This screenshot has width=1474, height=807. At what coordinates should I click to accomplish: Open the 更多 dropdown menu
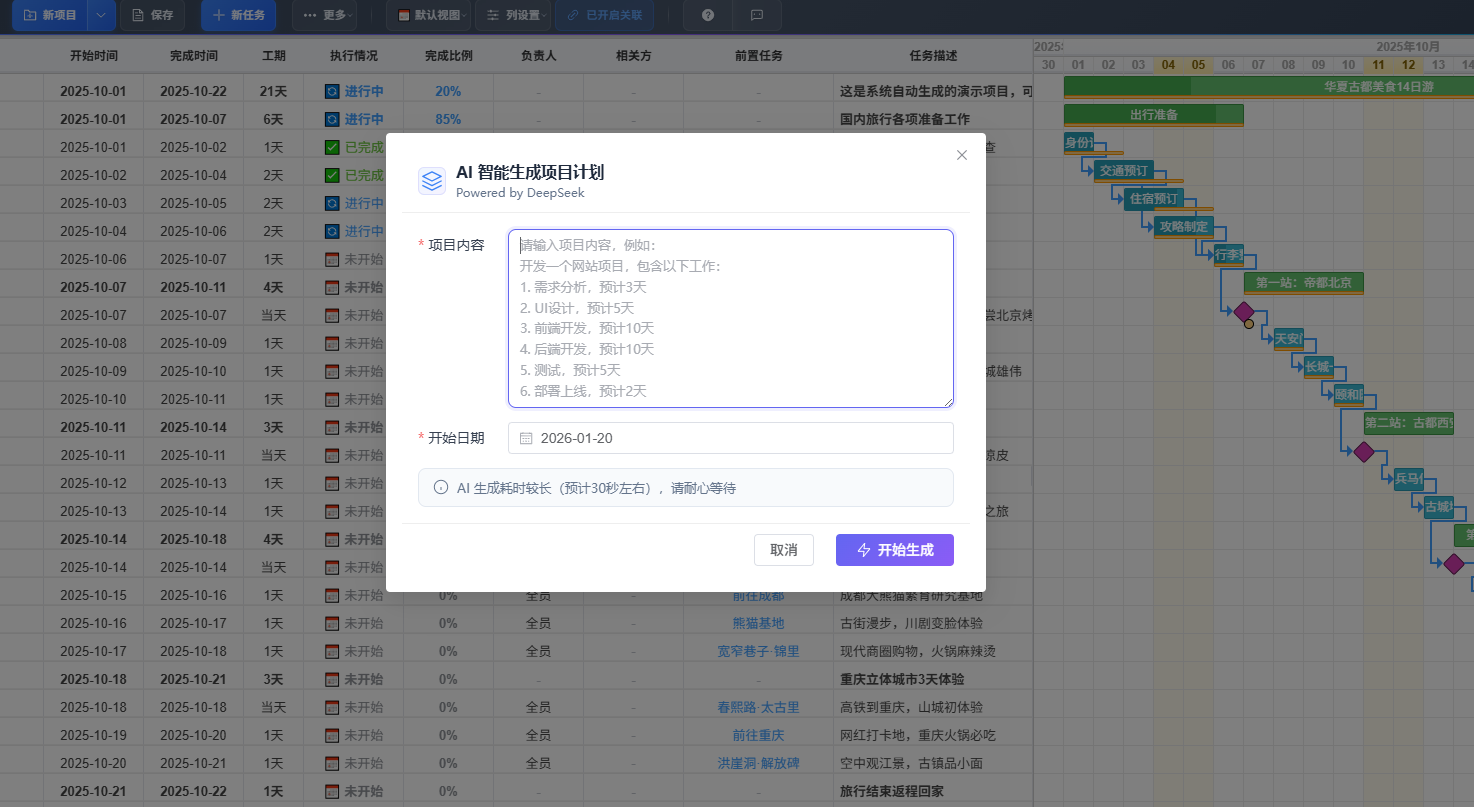[x=325, y=15]
